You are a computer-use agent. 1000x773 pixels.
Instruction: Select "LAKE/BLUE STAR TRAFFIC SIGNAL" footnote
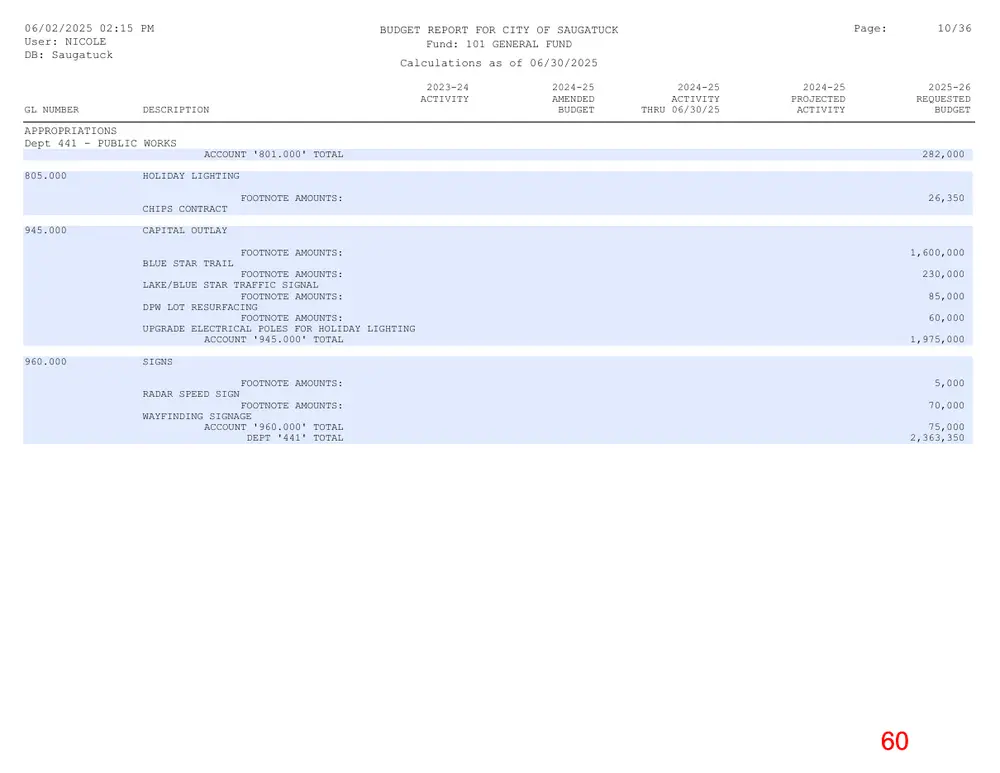coord(230,286)
